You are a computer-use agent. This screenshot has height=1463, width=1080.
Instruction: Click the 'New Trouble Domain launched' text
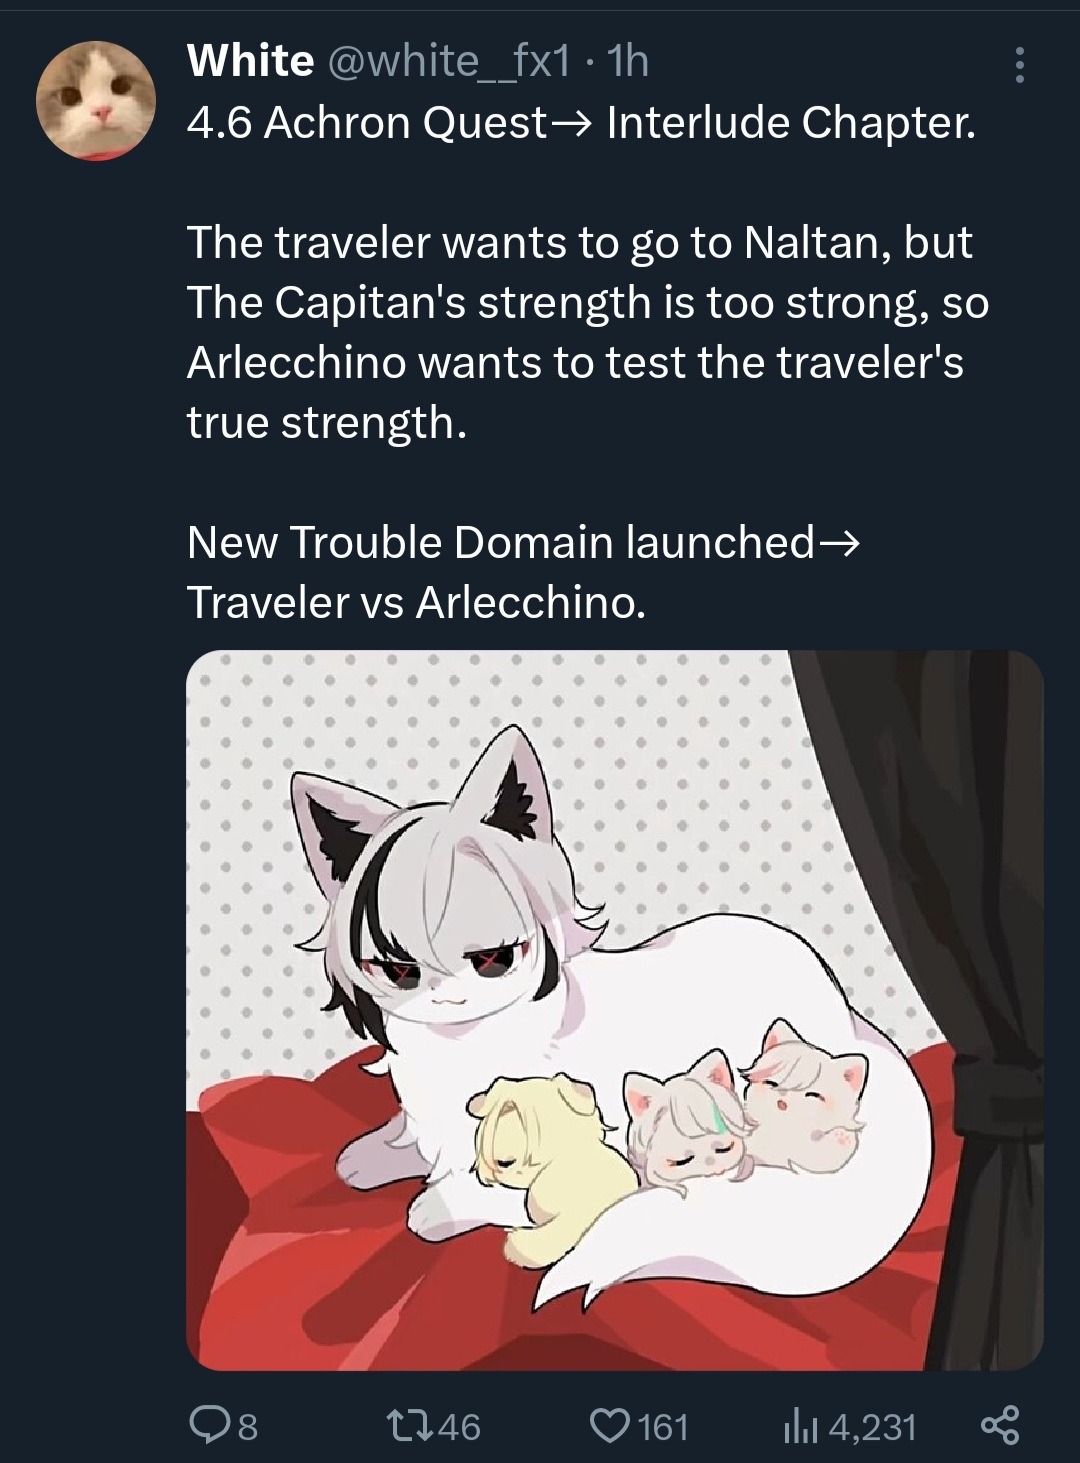point(500,542)
